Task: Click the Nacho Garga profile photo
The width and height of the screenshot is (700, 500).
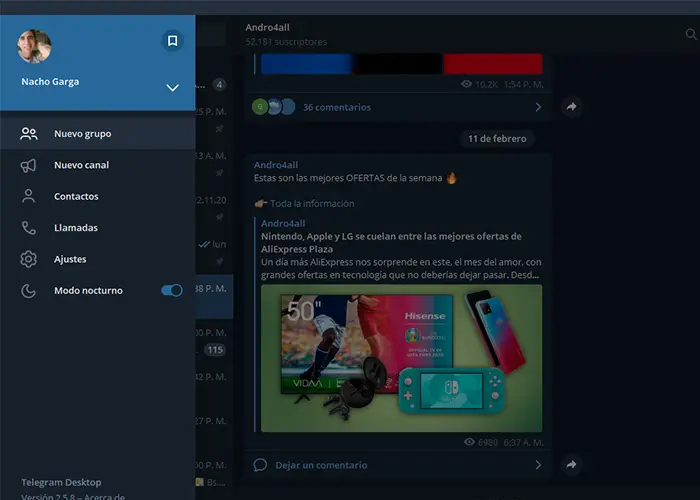Action: [34, 46]
